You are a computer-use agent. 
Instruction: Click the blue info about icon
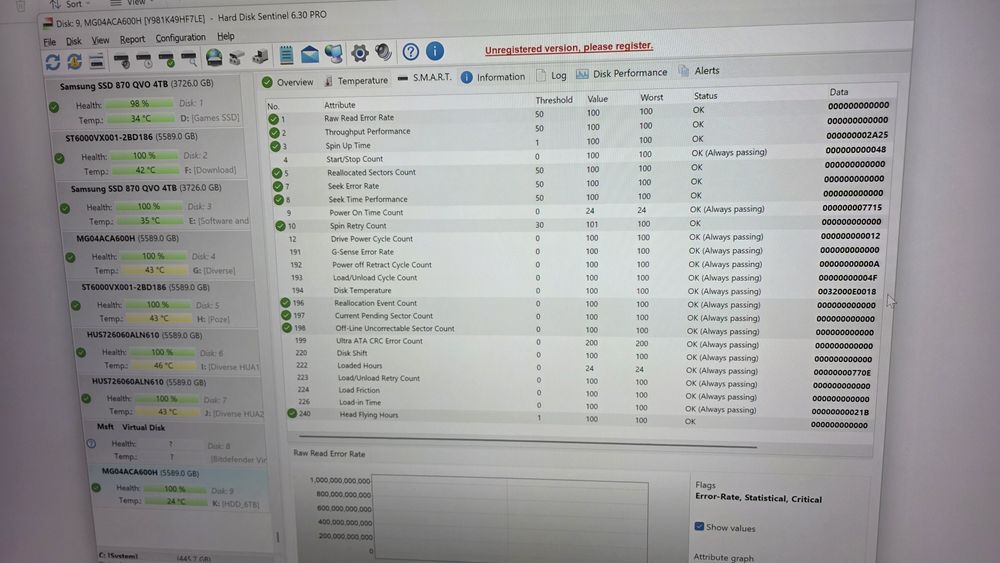pyautogui.click(x=435, y=51)
